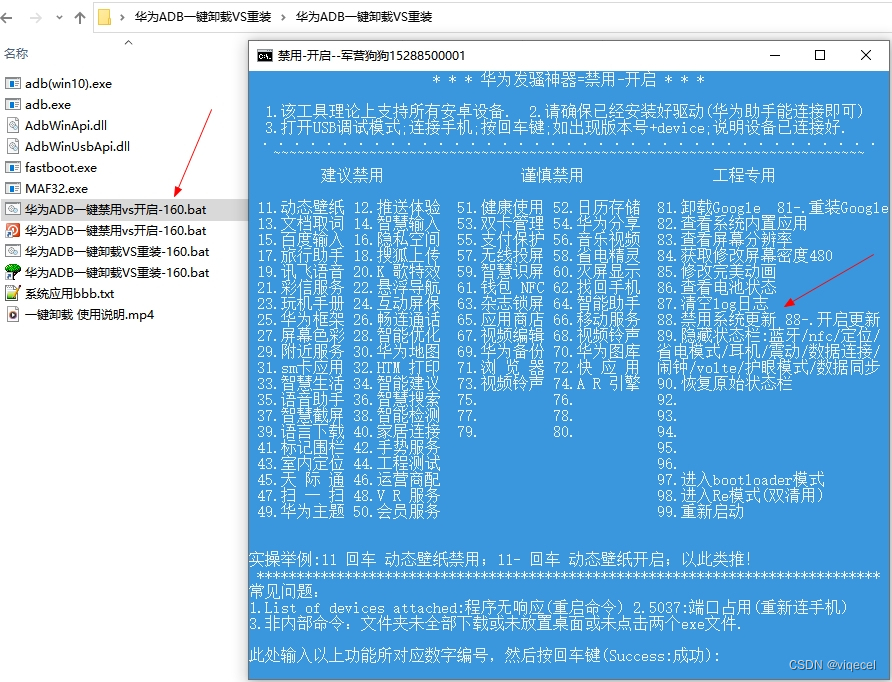Click console entry 82.查看系统内置应用
Viewport: 892px width, 682px height.
(732, 223)
